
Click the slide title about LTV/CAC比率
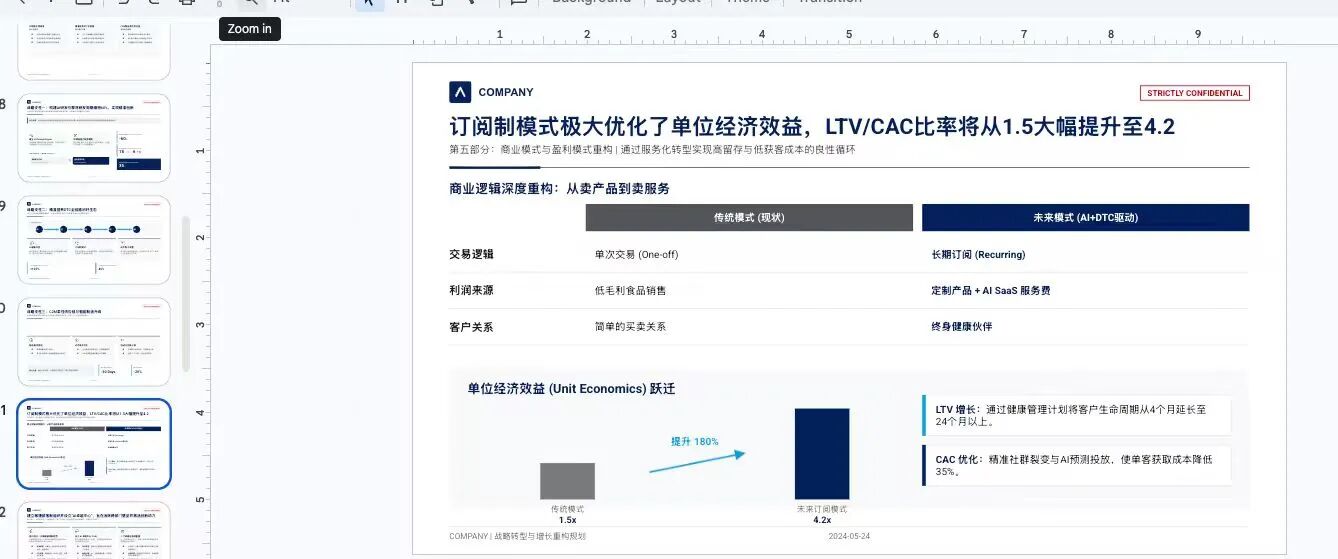point(811,127)
